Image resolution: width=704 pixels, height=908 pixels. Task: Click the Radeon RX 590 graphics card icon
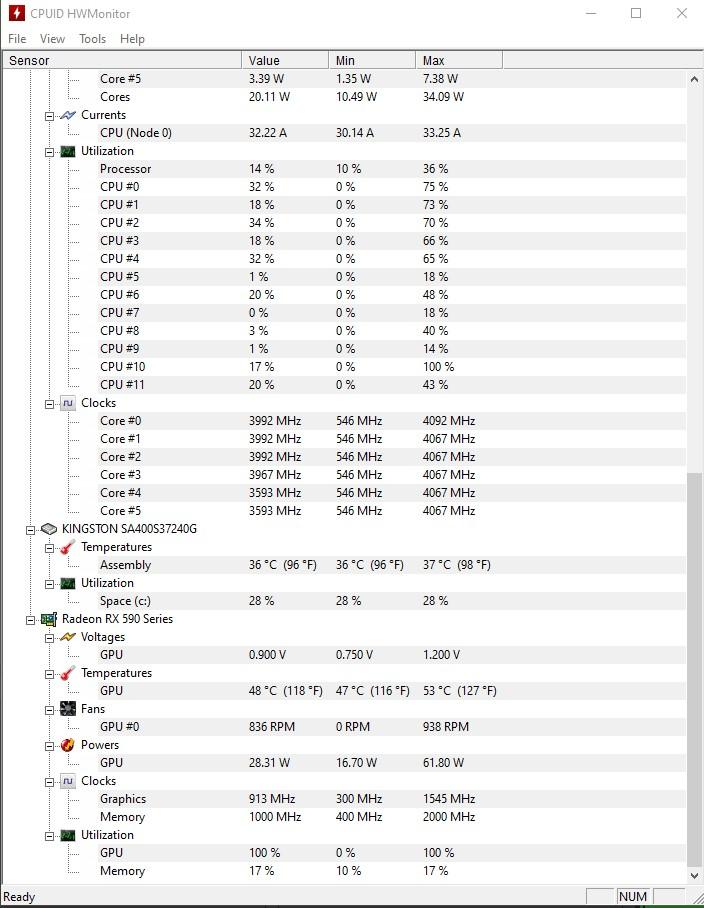coord(49,619)
